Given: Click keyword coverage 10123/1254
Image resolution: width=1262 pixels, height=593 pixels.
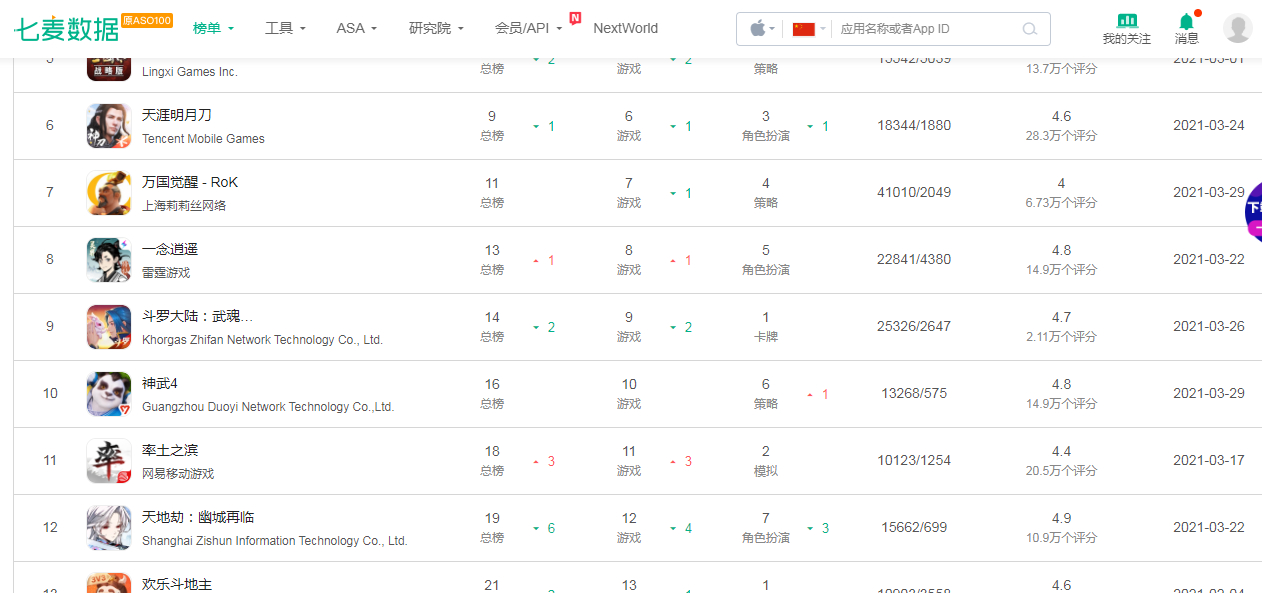Looking at the screenshot, I should (914, 460).
